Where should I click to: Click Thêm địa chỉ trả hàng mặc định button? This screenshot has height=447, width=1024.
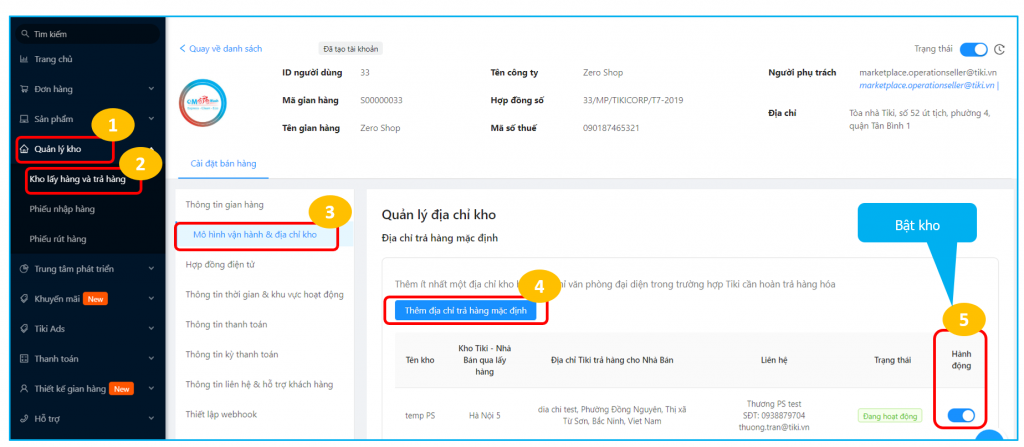466,310
